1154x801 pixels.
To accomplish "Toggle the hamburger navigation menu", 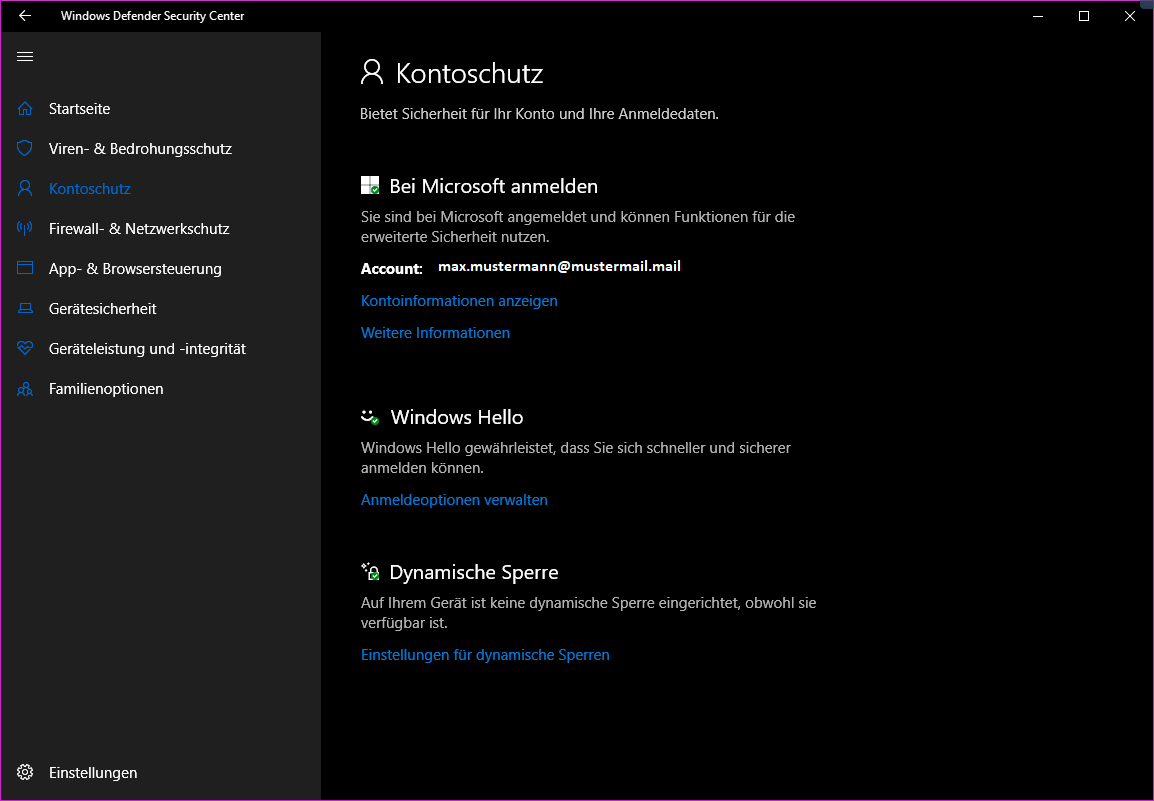I will click(25, 57).
